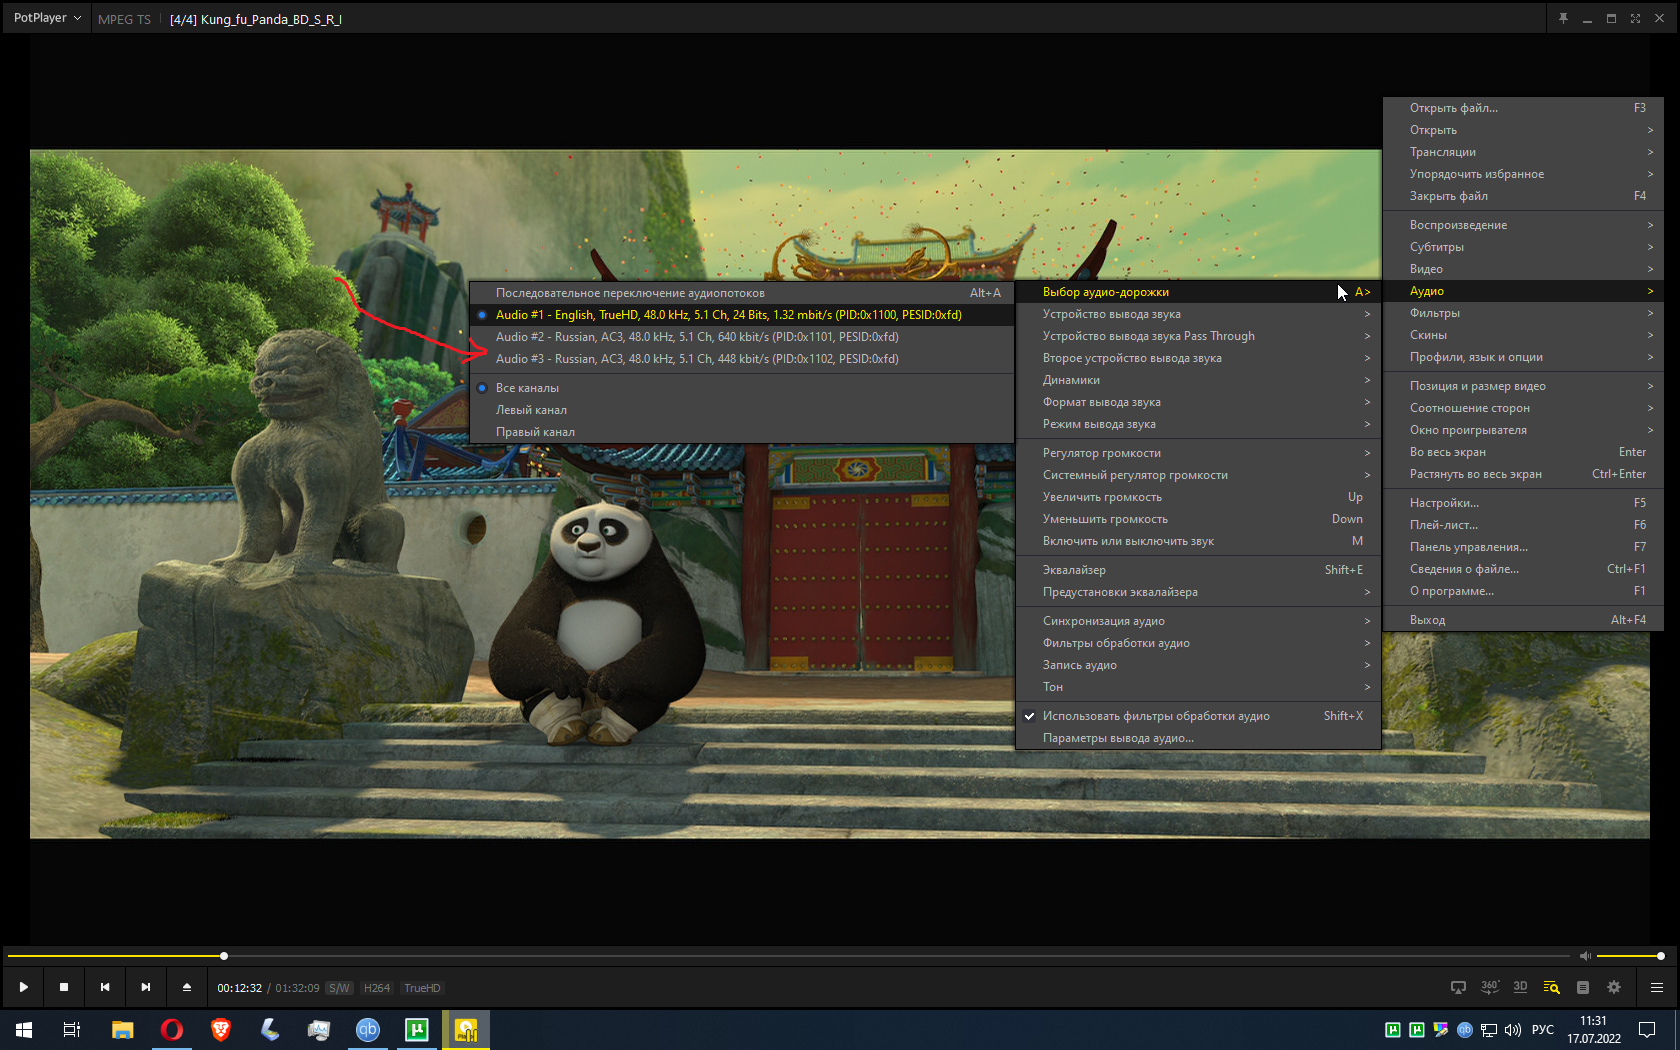This screenshot has width=1680, height=1050.
Task: Open Opera browser from taskbar
Action: [171, 1030]
